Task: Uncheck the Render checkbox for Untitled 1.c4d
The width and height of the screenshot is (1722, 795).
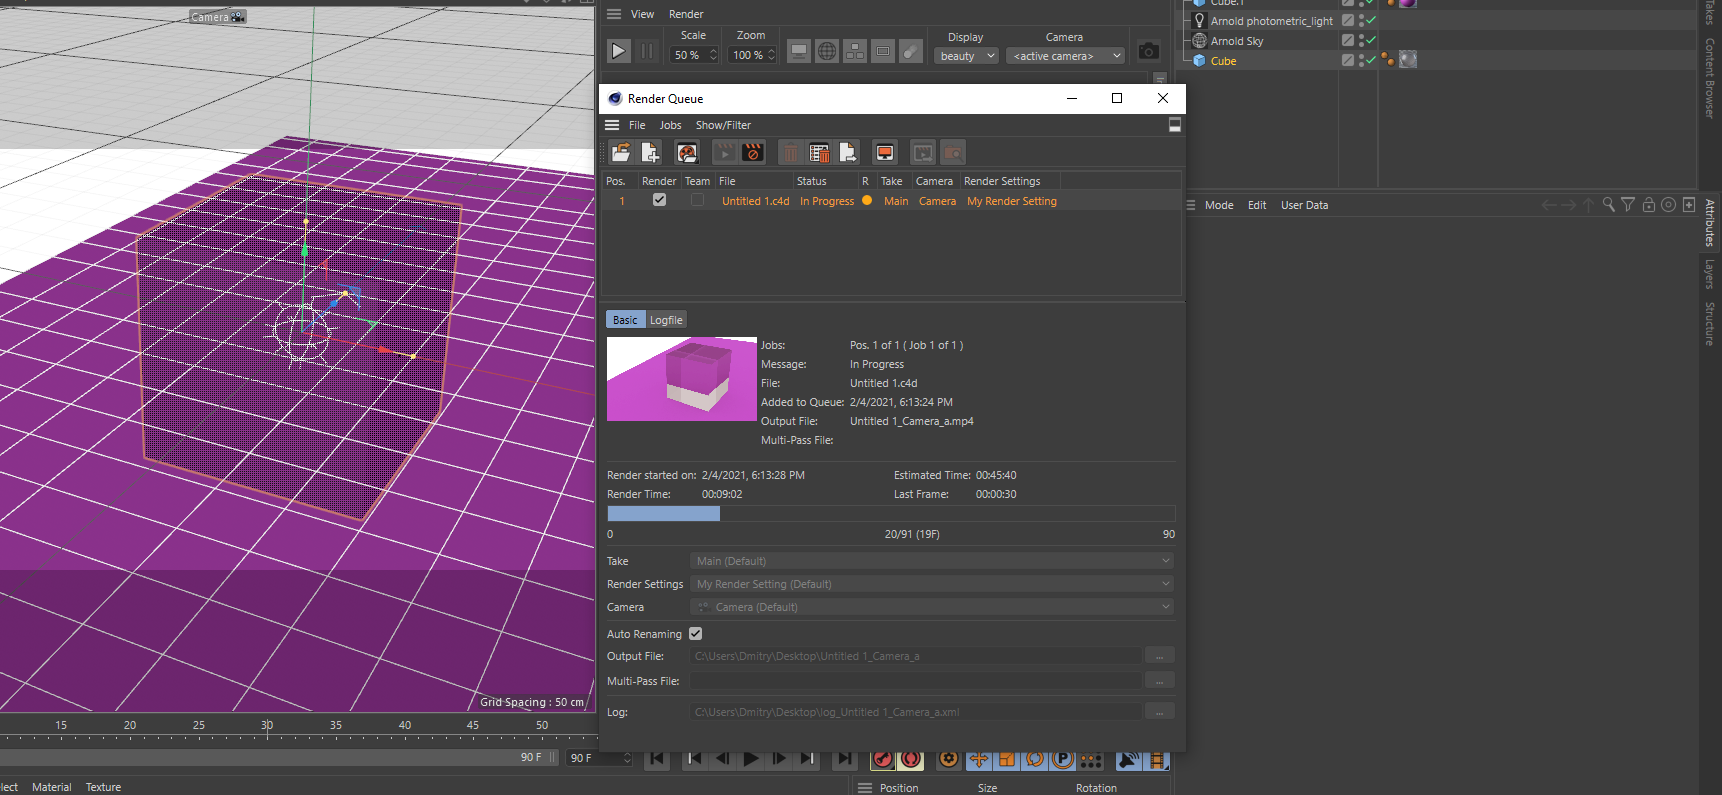Action: (659, 200)
